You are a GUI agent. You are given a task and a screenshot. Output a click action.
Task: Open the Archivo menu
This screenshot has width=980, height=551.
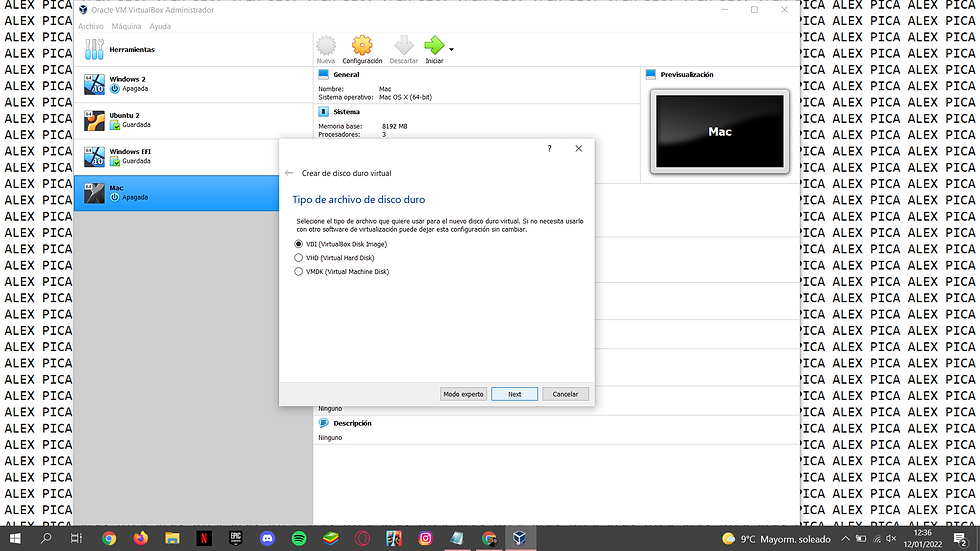91,26
